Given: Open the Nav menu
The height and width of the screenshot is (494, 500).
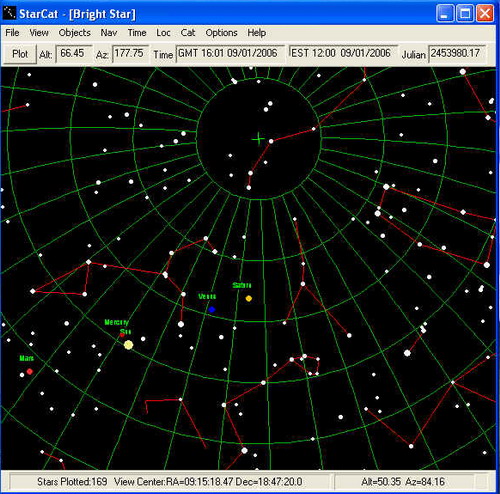Looking at the screenshot, I should pos(109,33).
